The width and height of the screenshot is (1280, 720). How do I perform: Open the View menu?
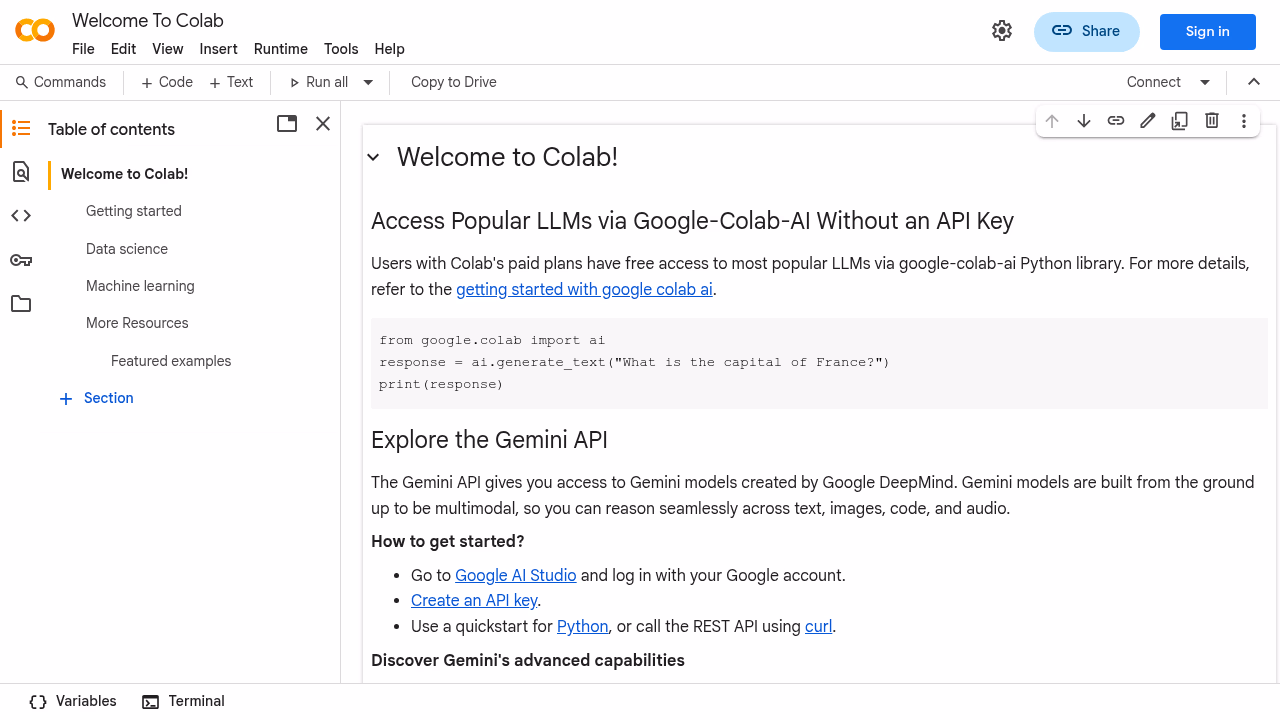[167, 49]
